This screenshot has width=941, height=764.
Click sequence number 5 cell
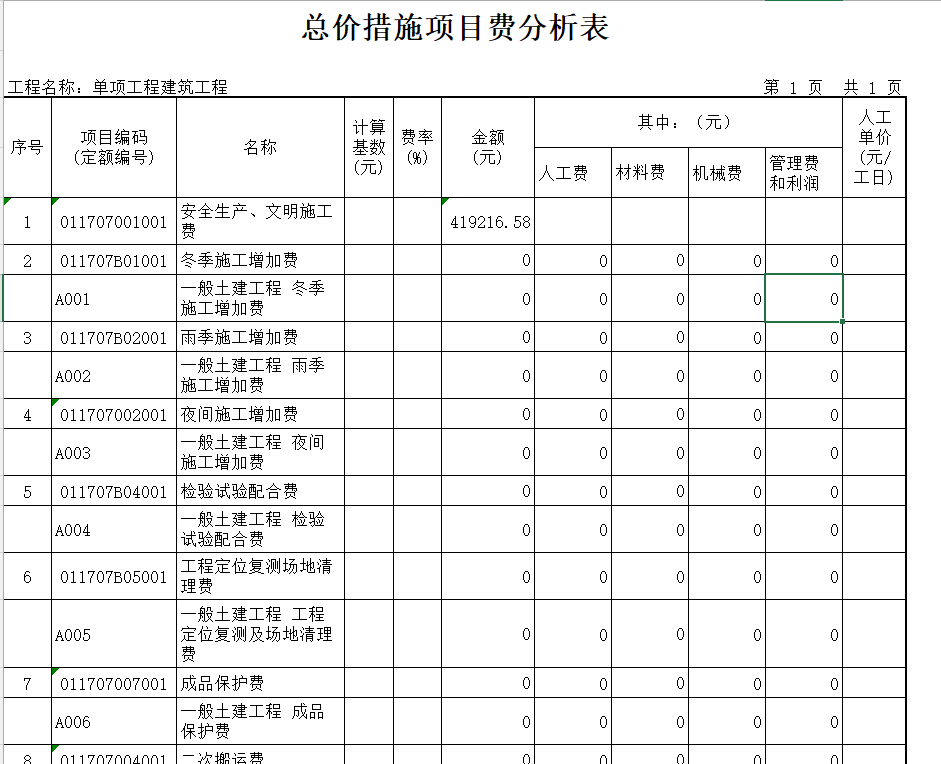coord(28,492)
